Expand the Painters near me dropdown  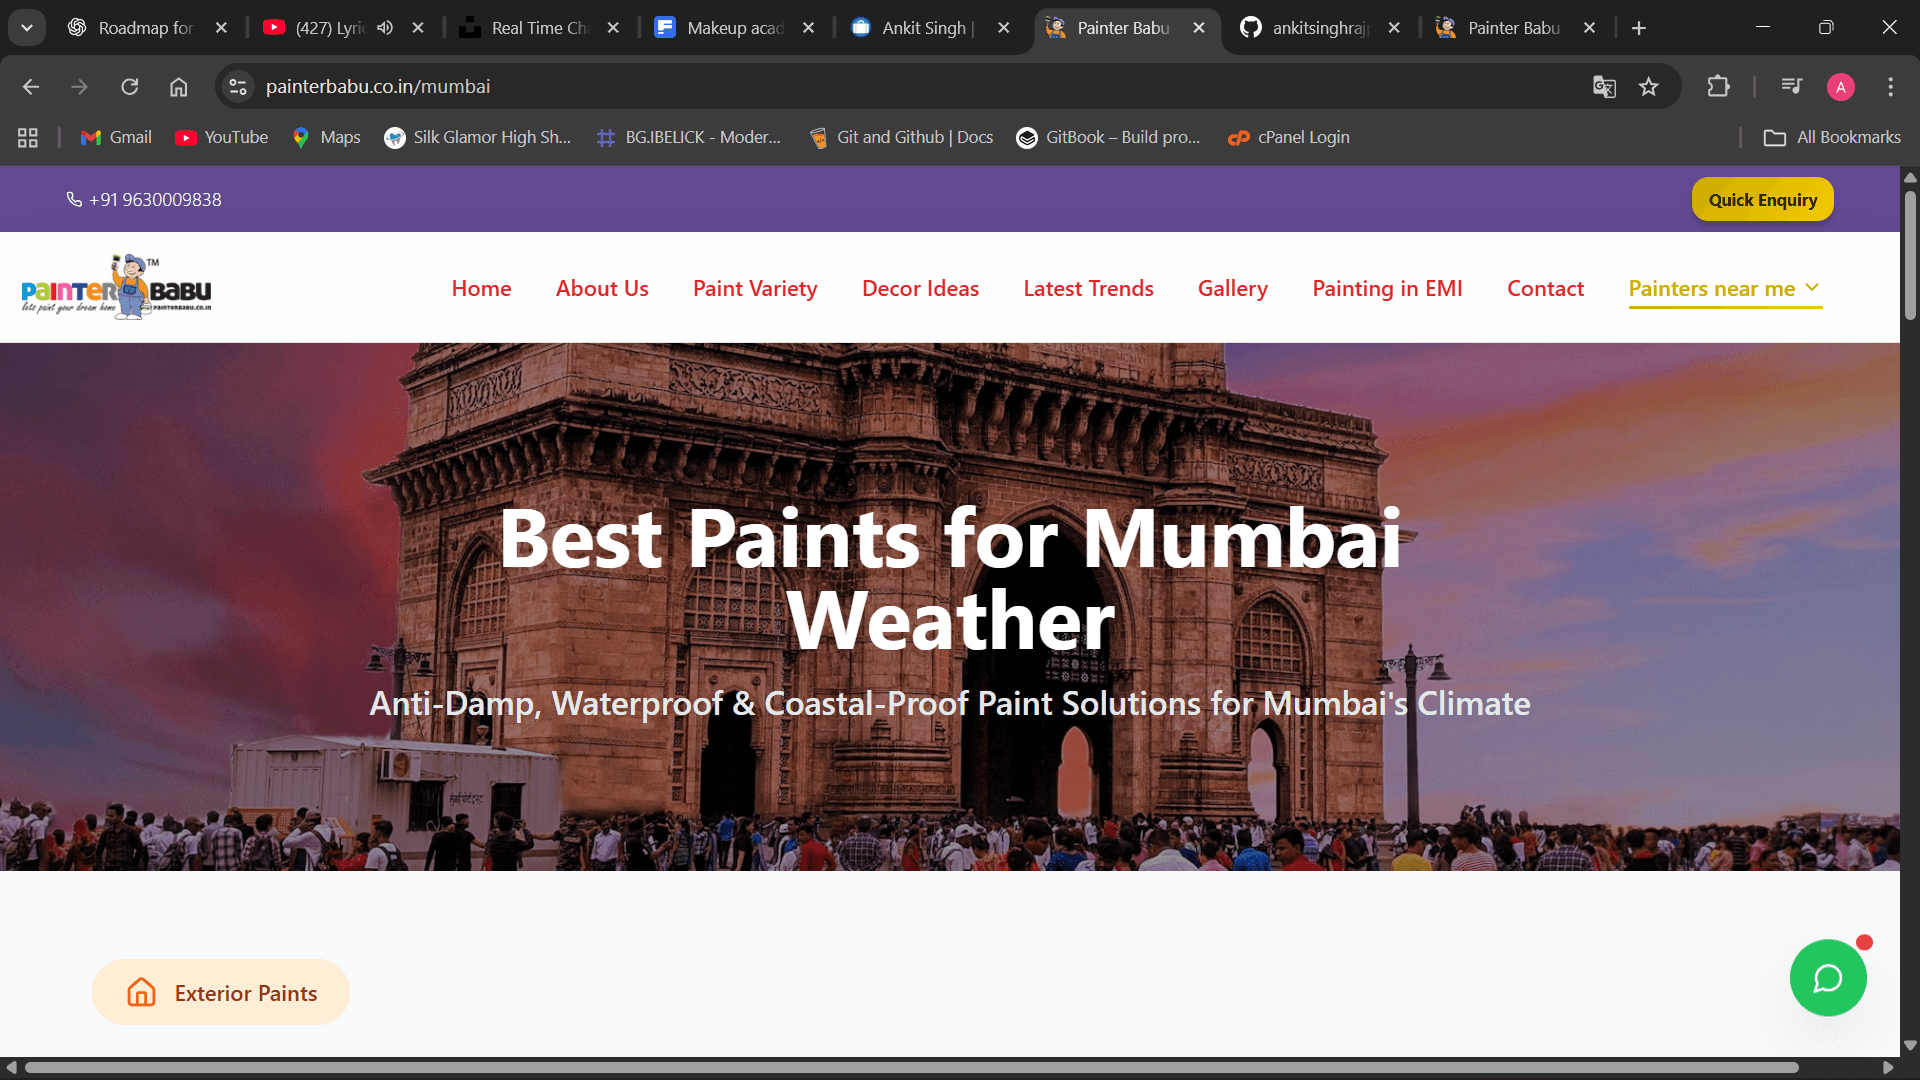pos(1724,289)
